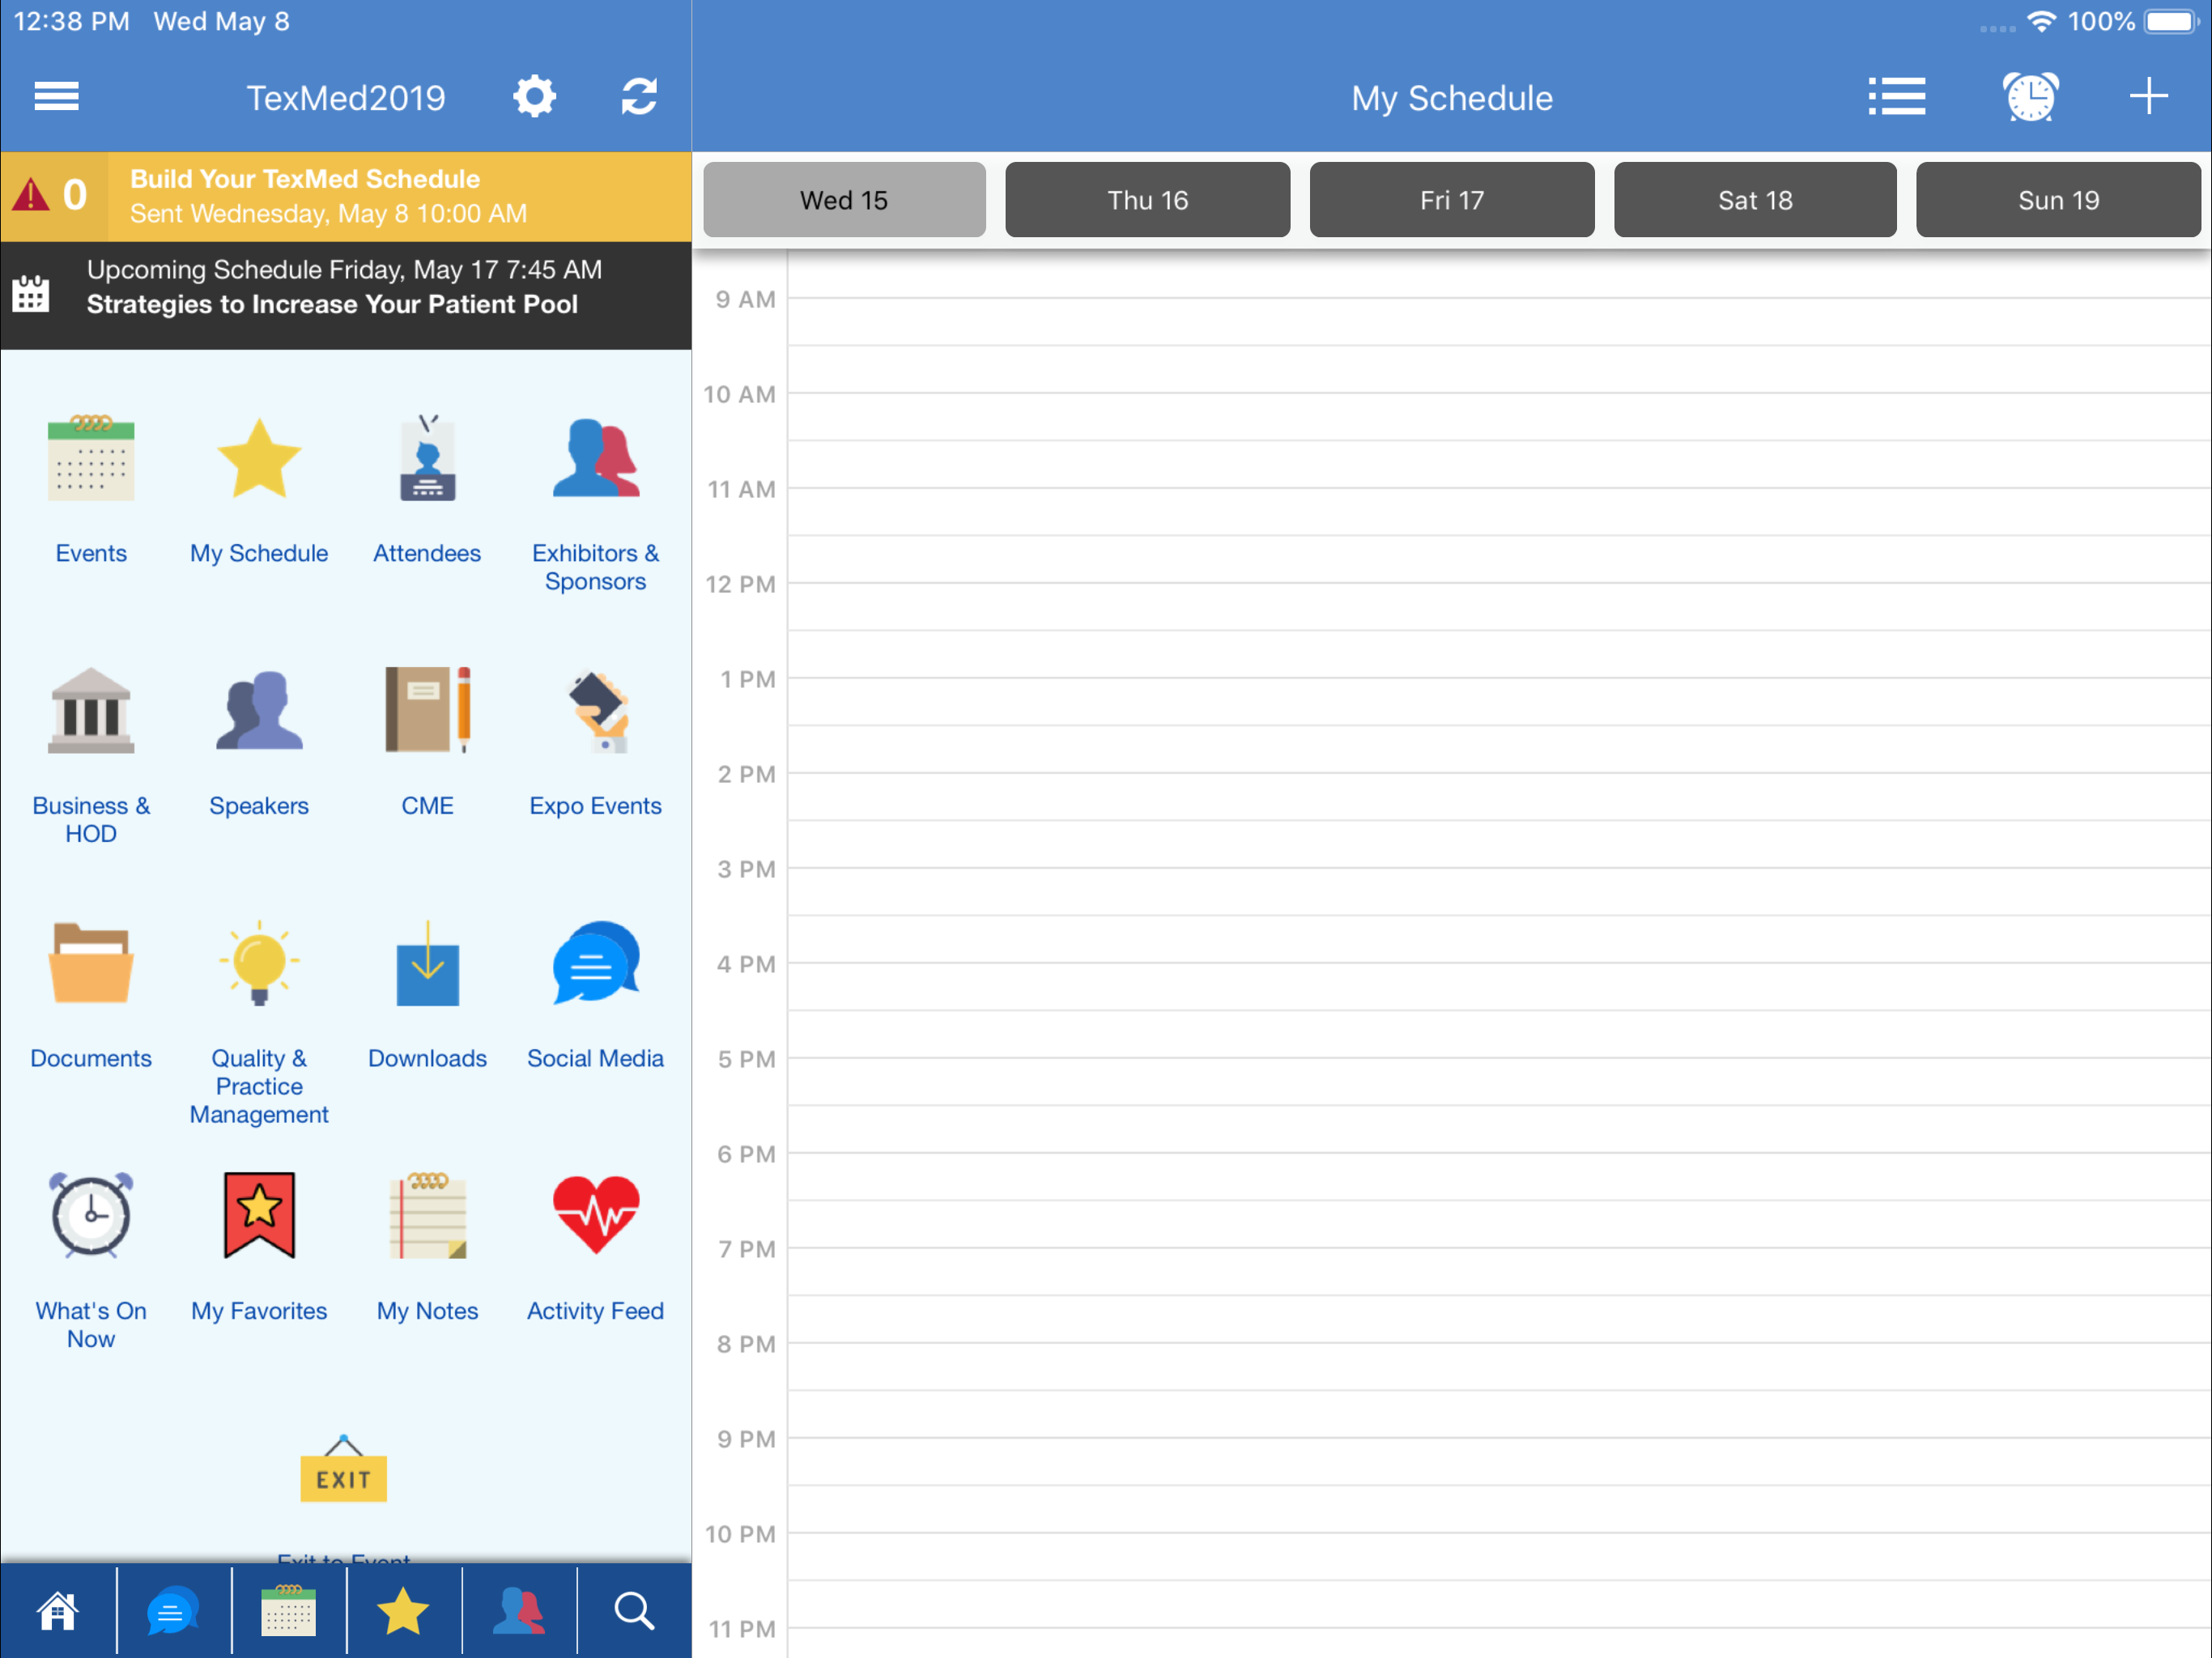Open My Schedule star icon in the grid
The height and width of the screenshot is (1658, 2212).
pos(259,458)
